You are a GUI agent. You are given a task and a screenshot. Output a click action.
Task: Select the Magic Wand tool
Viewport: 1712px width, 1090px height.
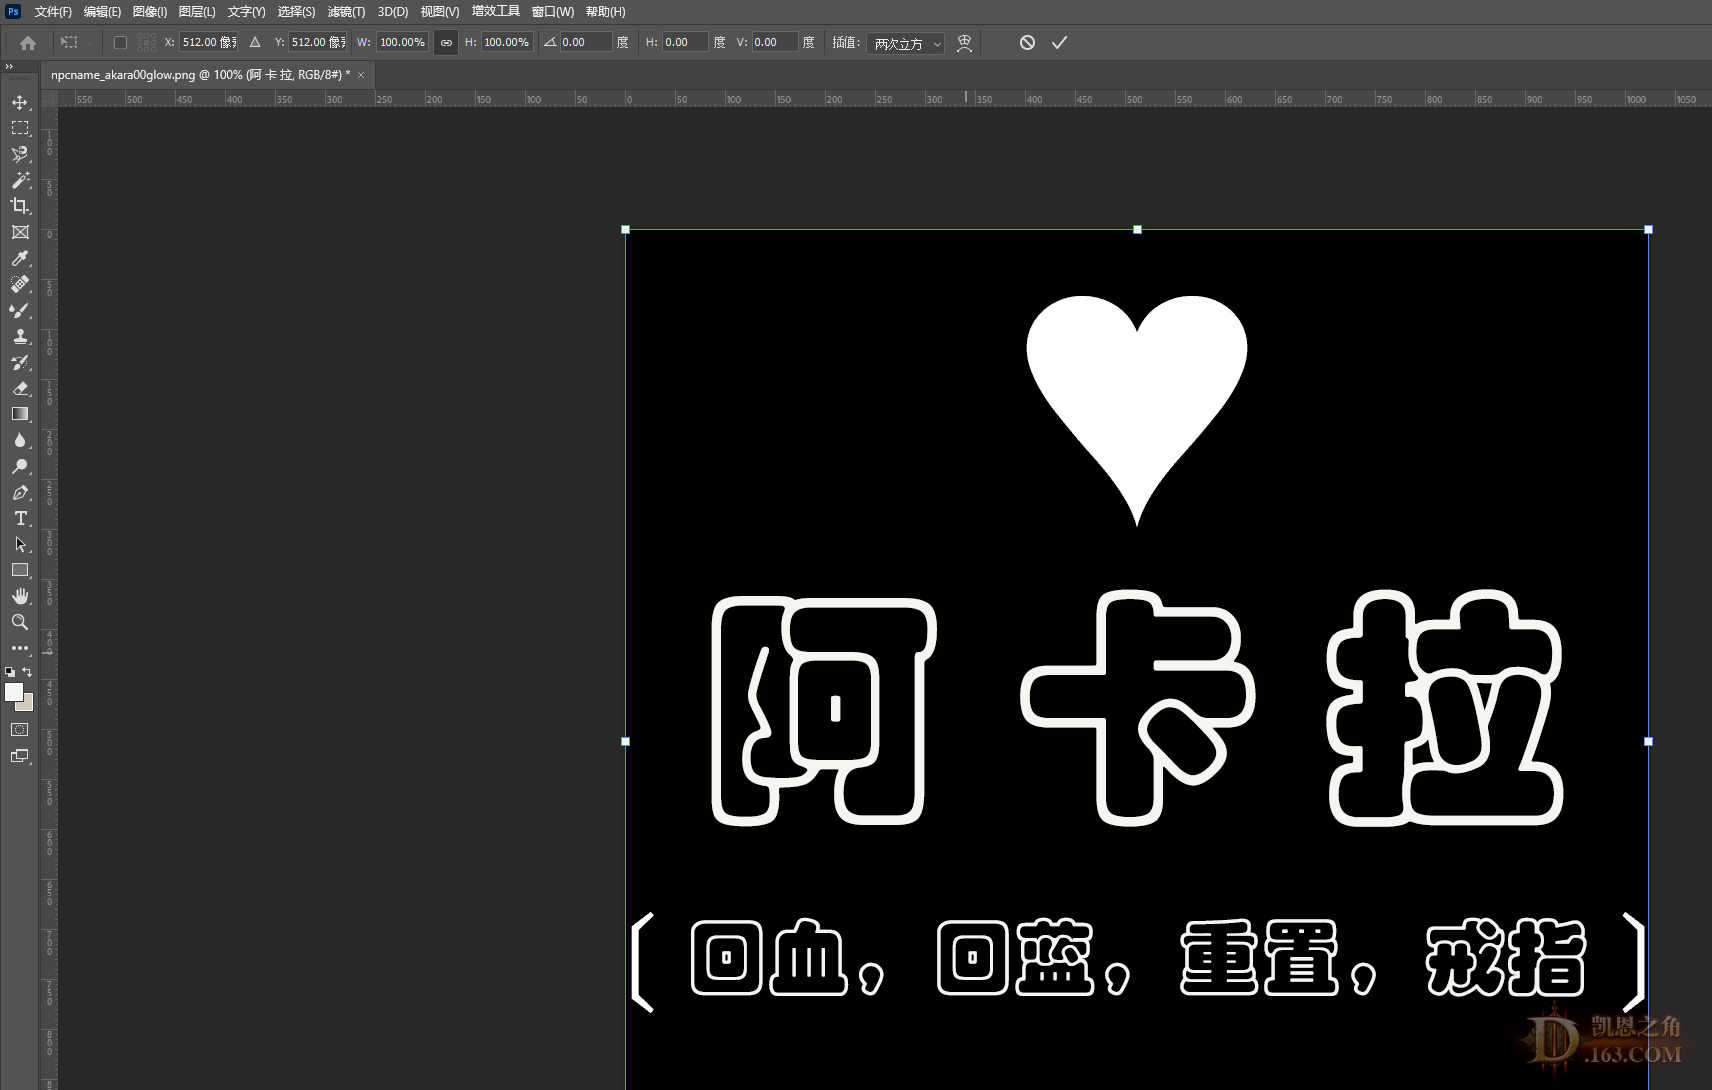click(19, 180)
